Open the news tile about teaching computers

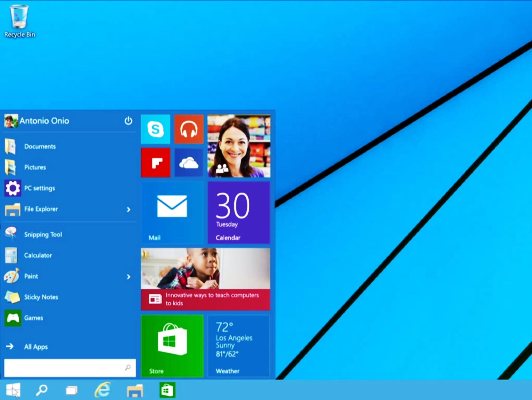[x=206, y=279]
